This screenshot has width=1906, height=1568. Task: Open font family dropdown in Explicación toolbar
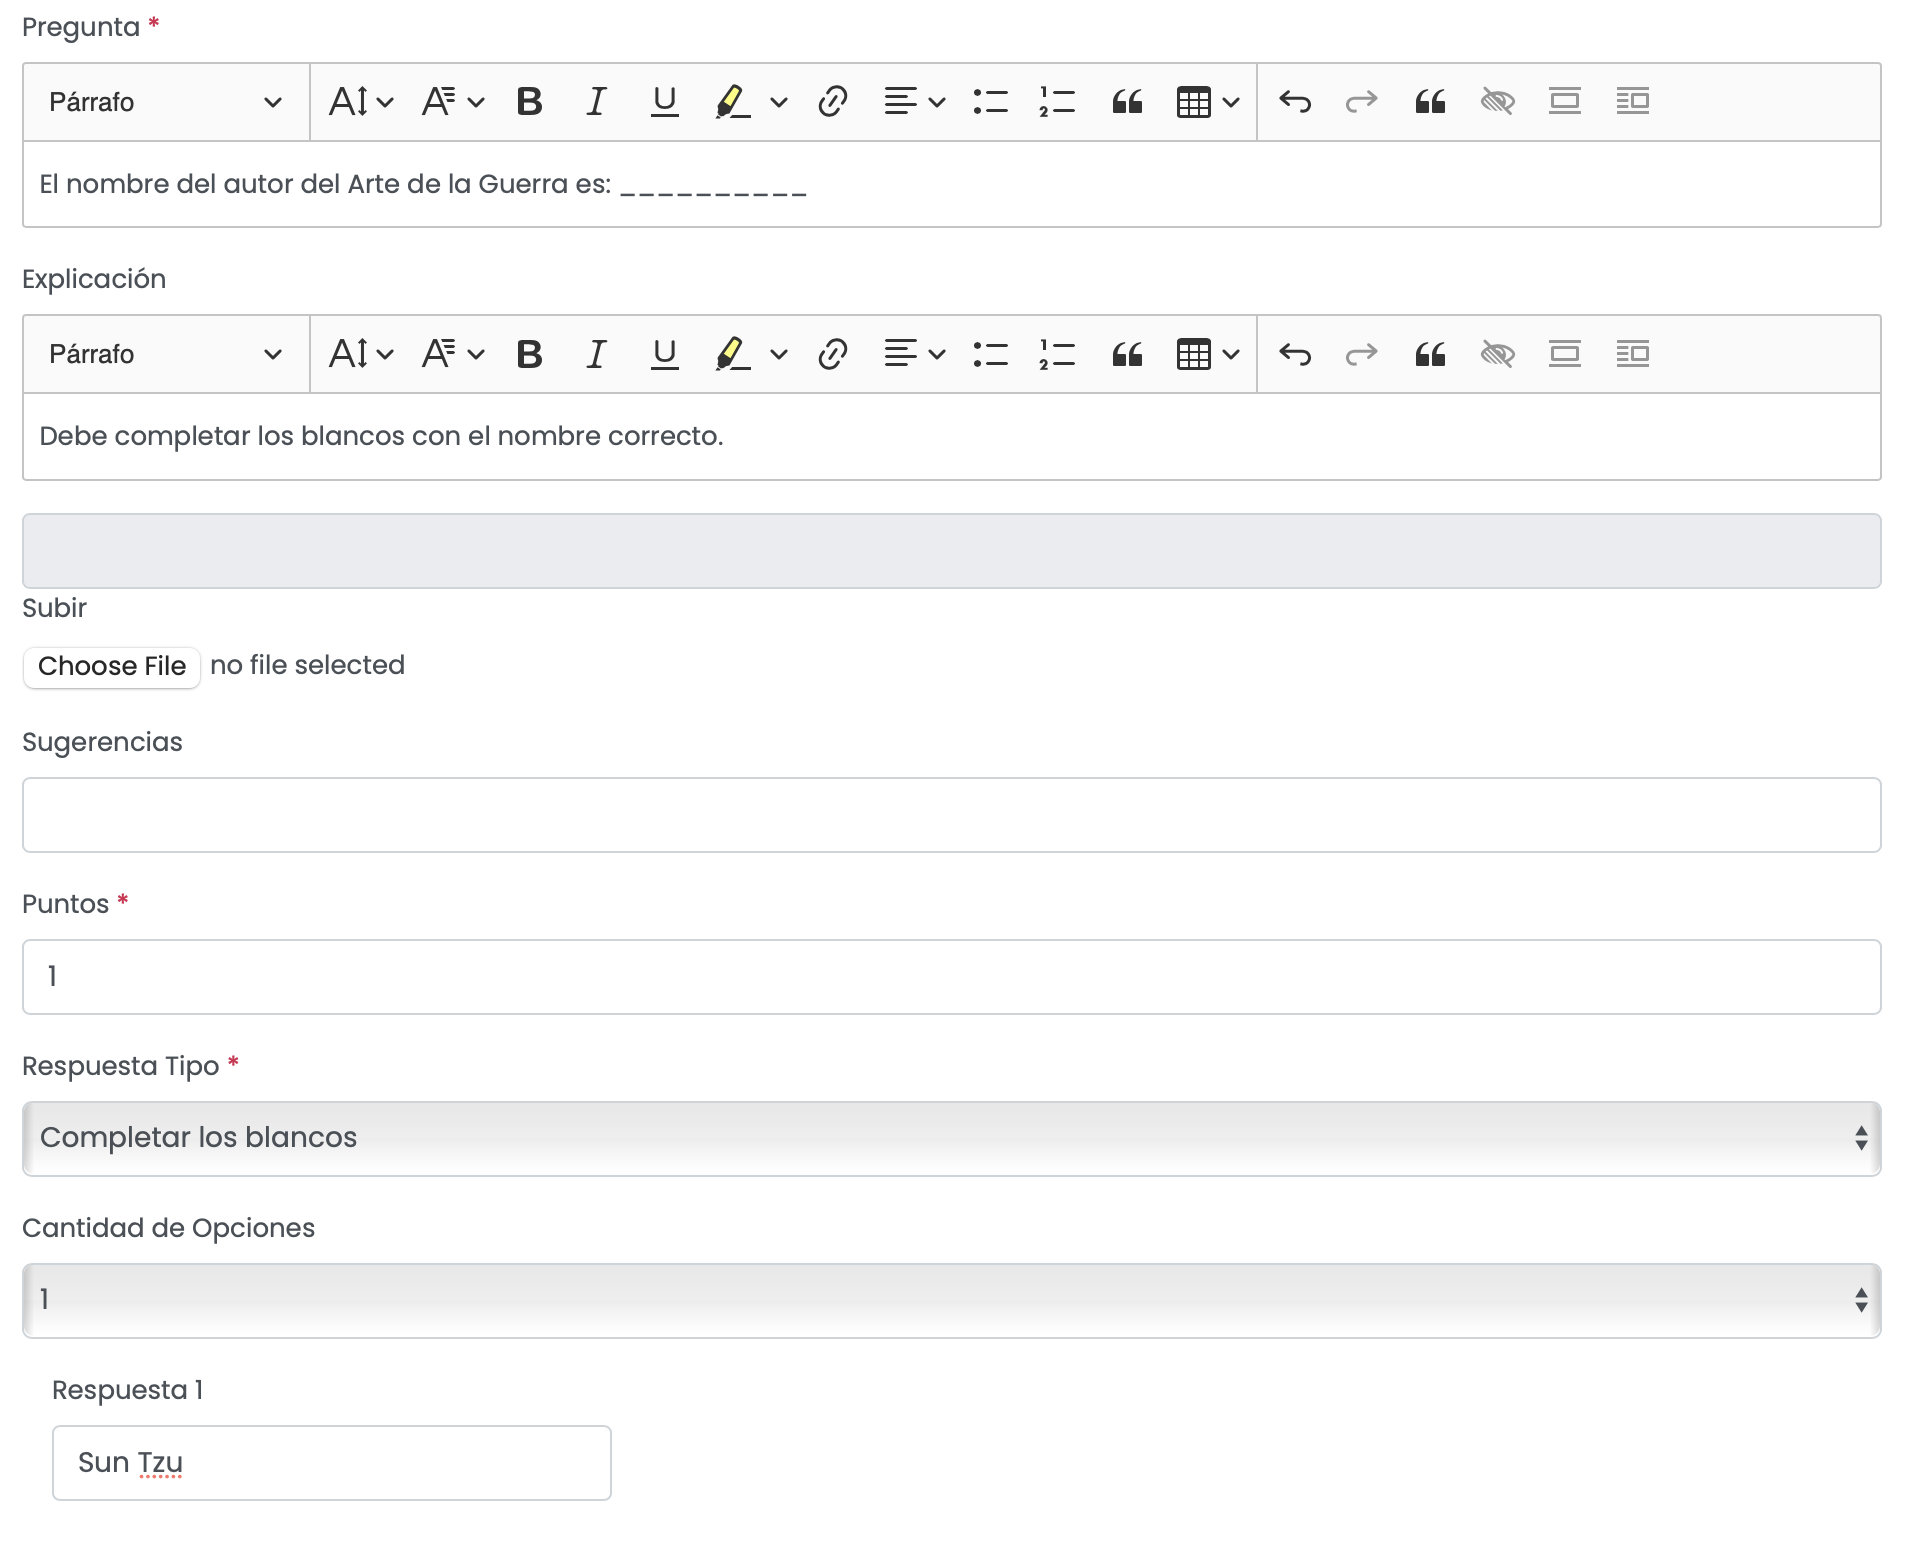click(x=453, y=354)
